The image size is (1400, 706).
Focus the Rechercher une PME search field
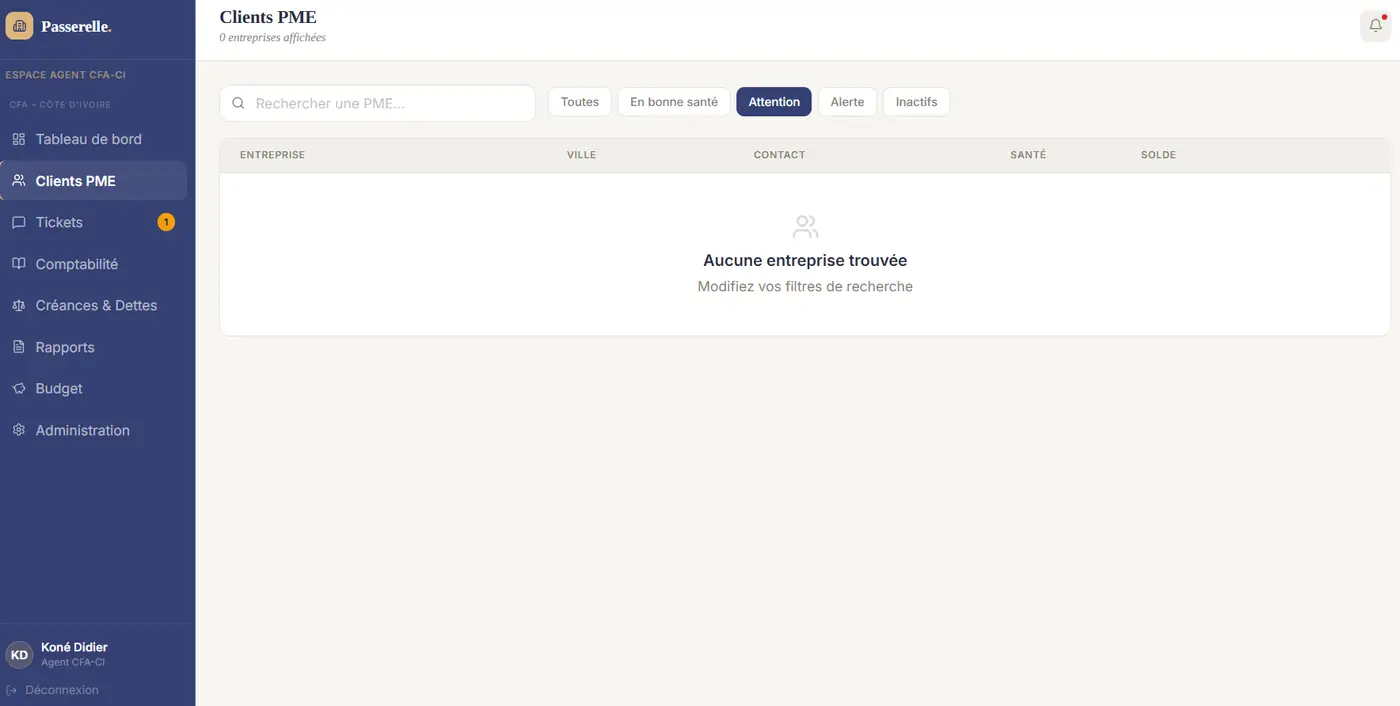coord(378,103)
